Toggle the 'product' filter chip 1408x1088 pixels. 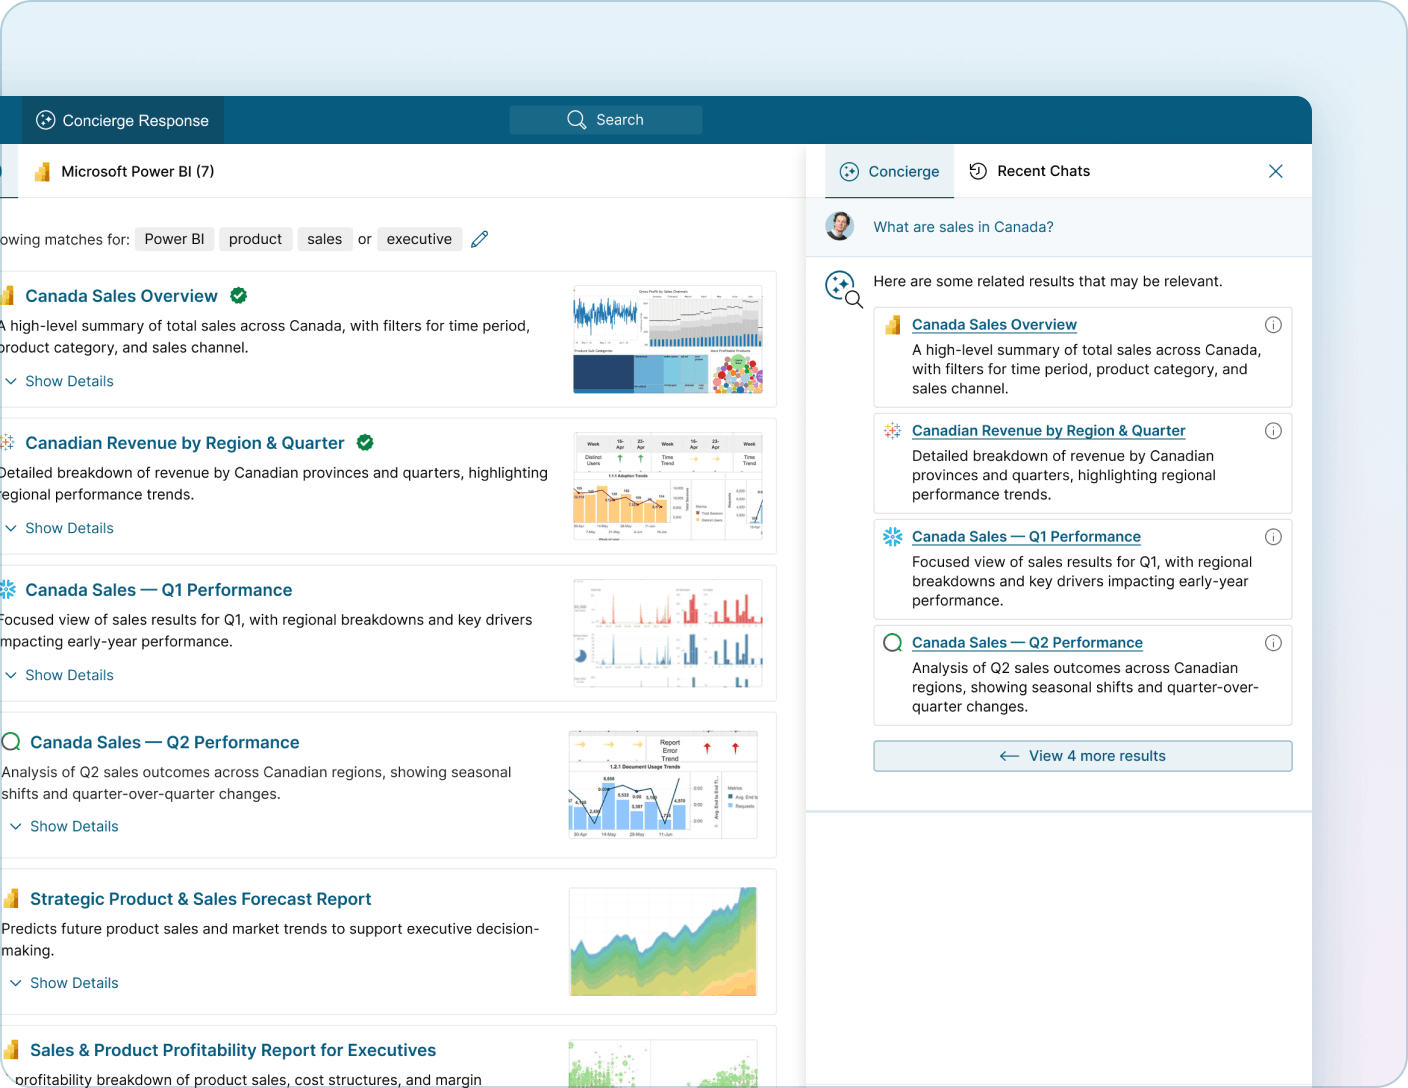coord(255,239)
